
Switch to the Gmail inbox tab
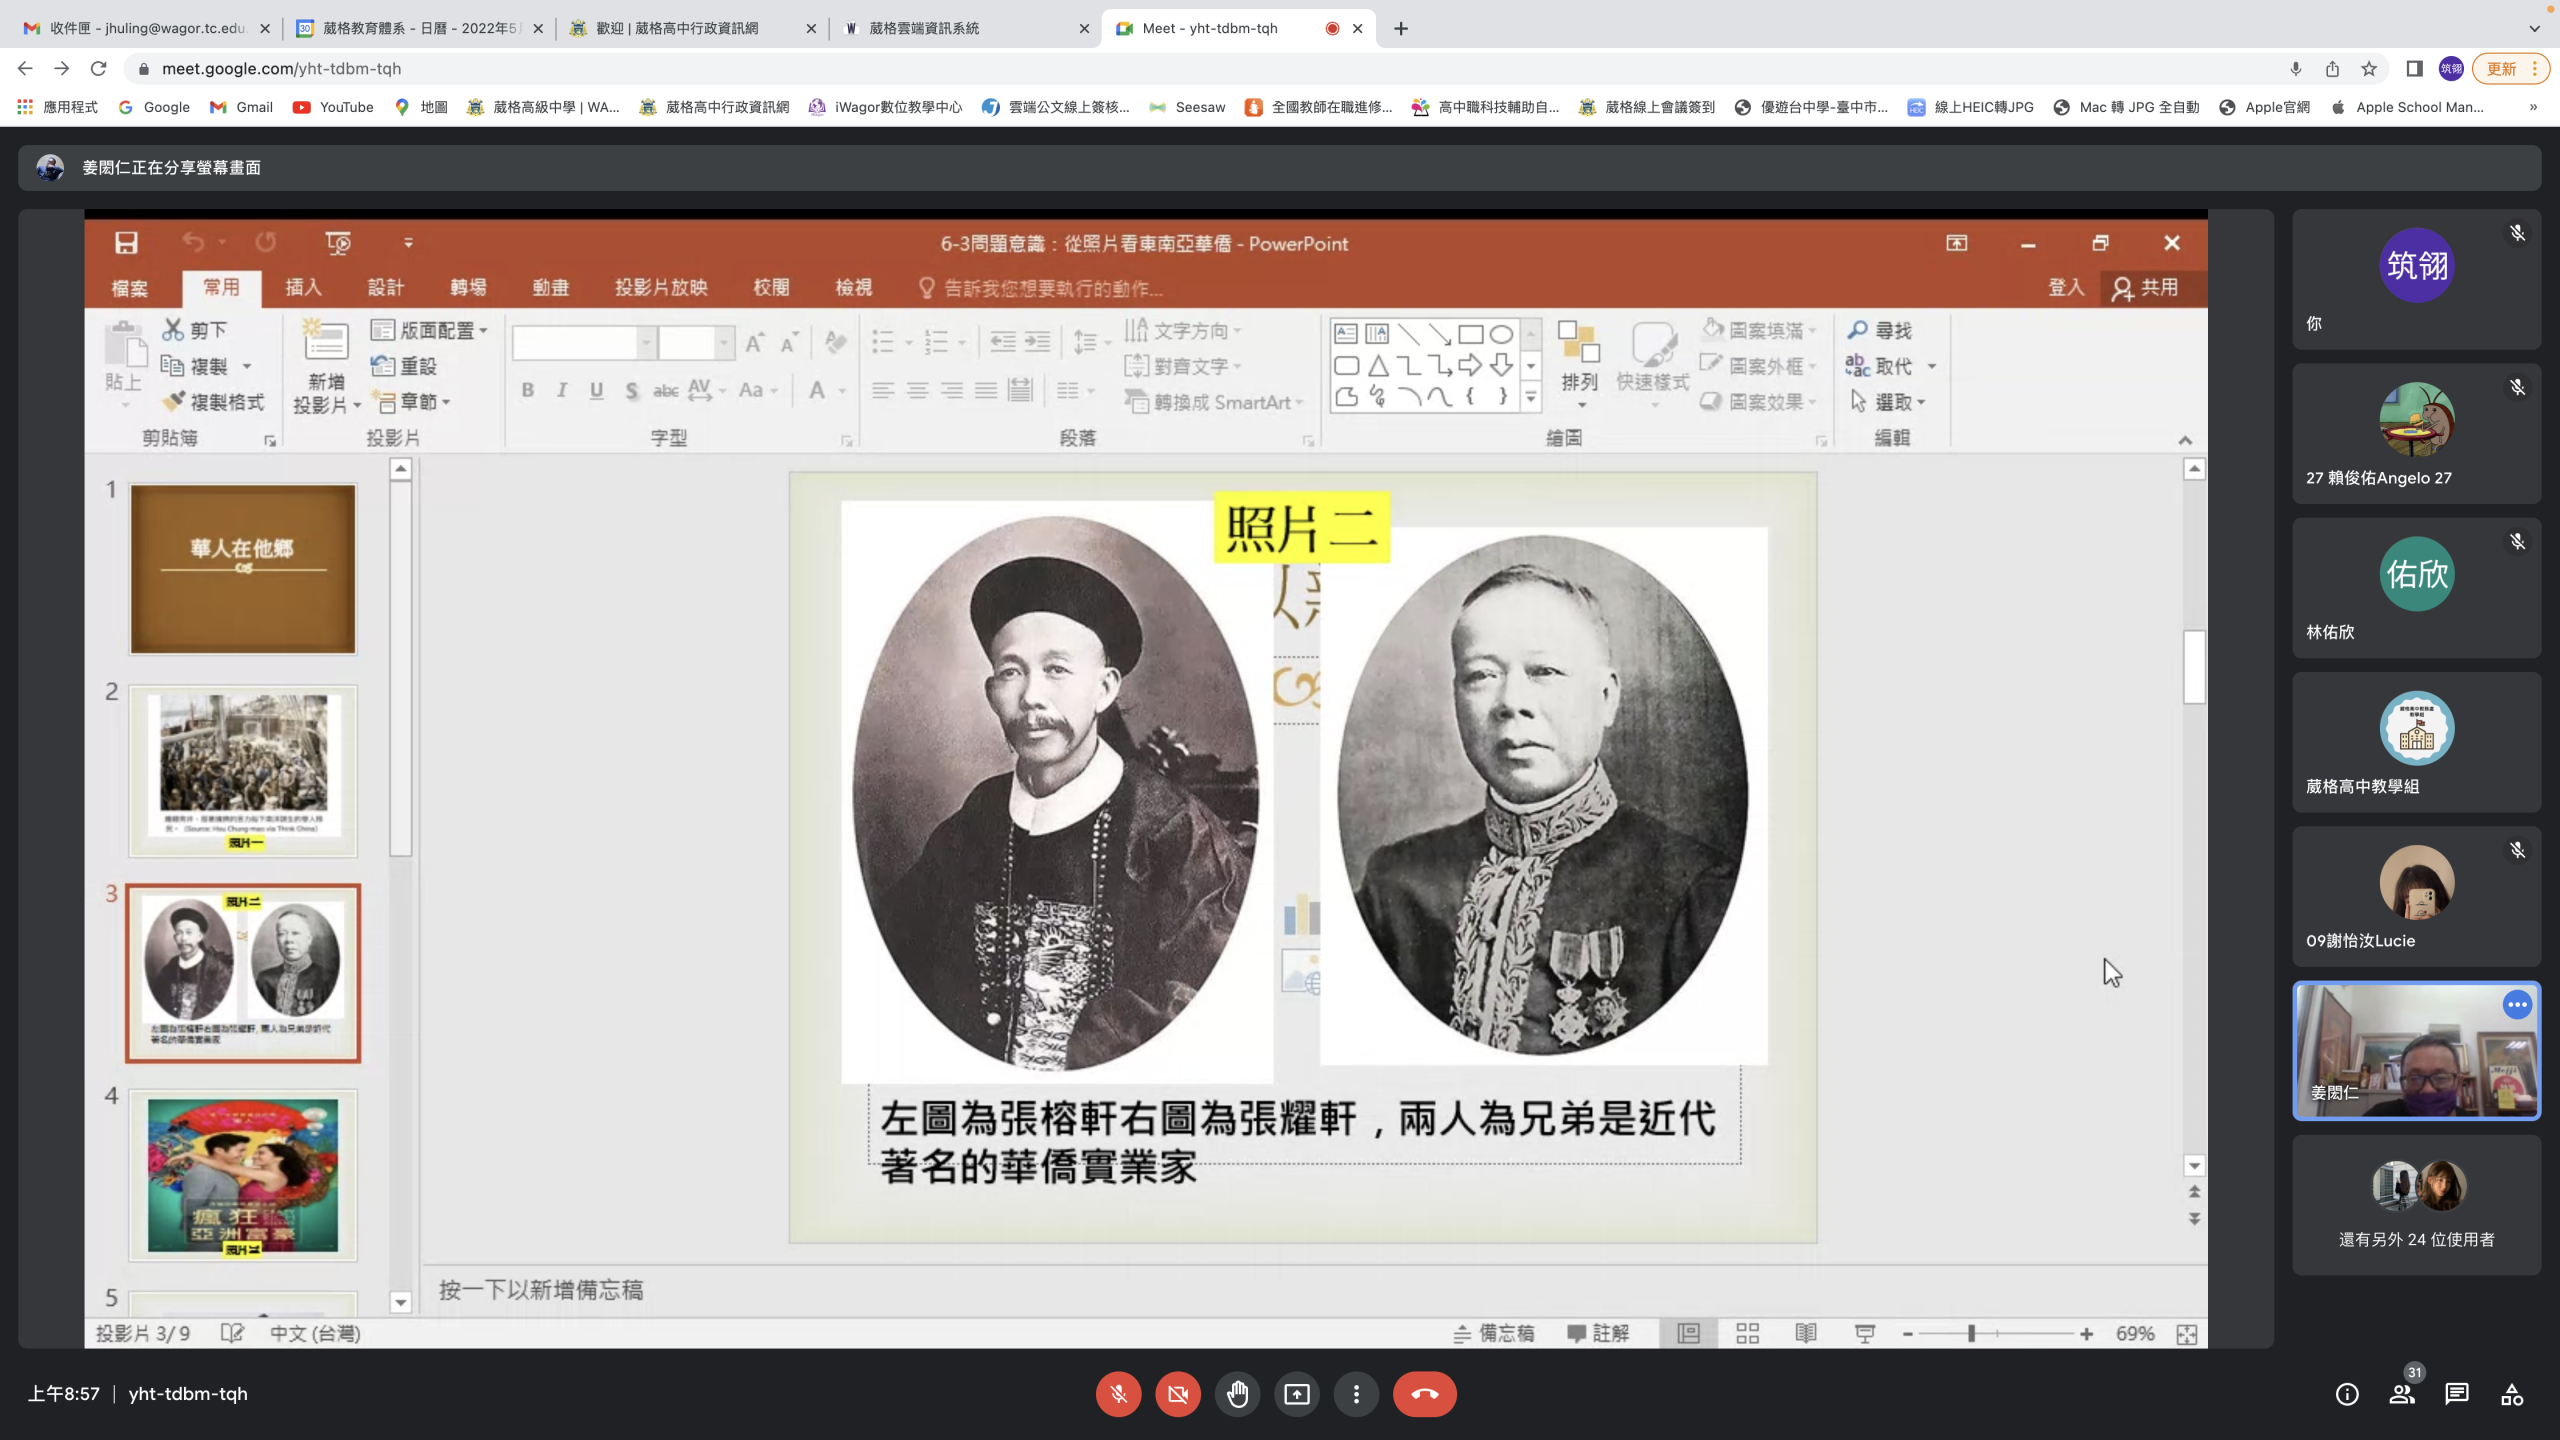(x=148, y=28)
